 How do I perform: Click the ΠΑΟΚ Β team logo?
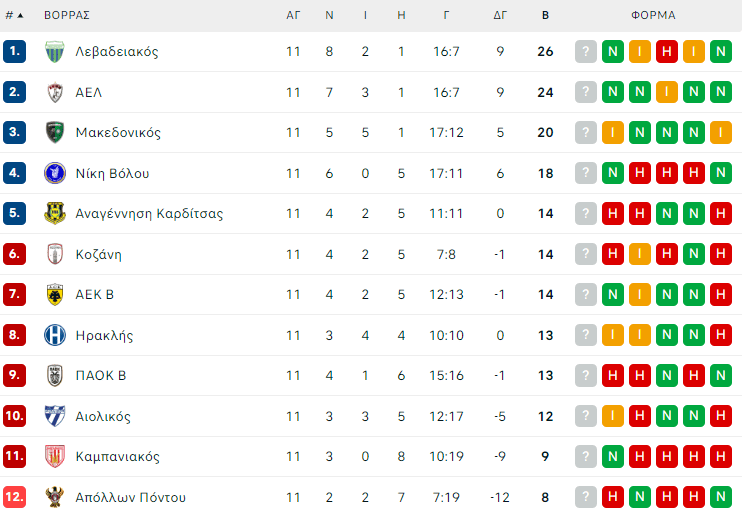[x=55, y=376]
